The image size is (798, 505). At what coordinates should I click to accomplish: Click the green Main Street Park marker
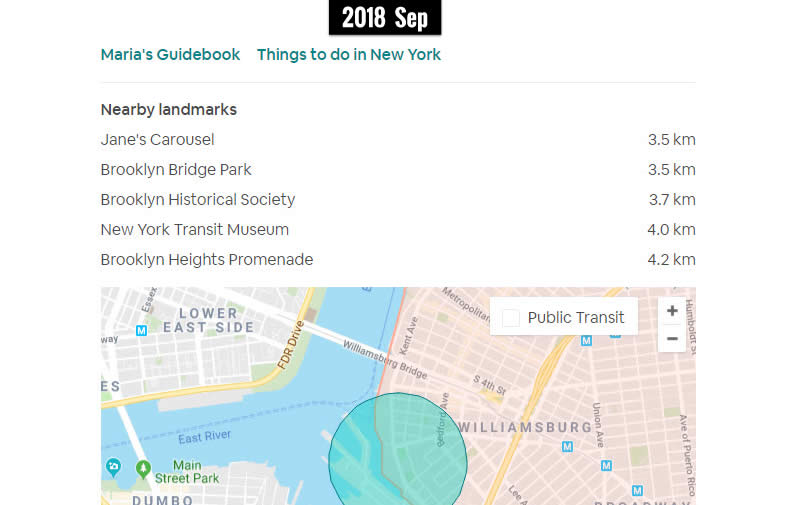[x=143, y=467]
